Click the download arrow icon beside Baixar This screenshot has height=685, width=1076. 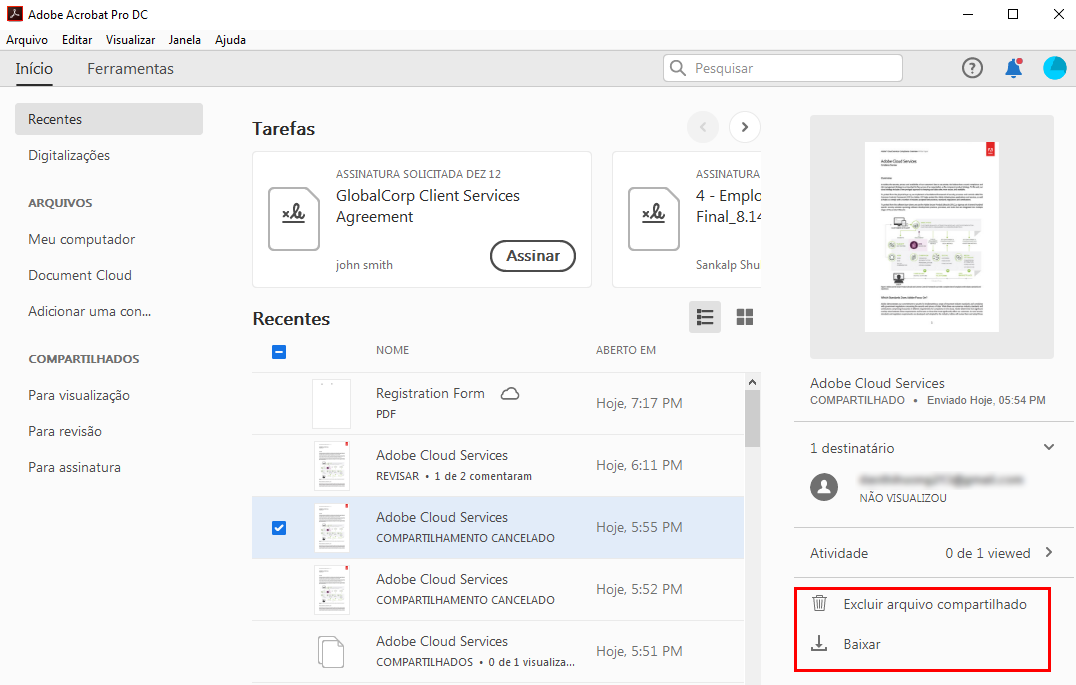pos(819,644)
